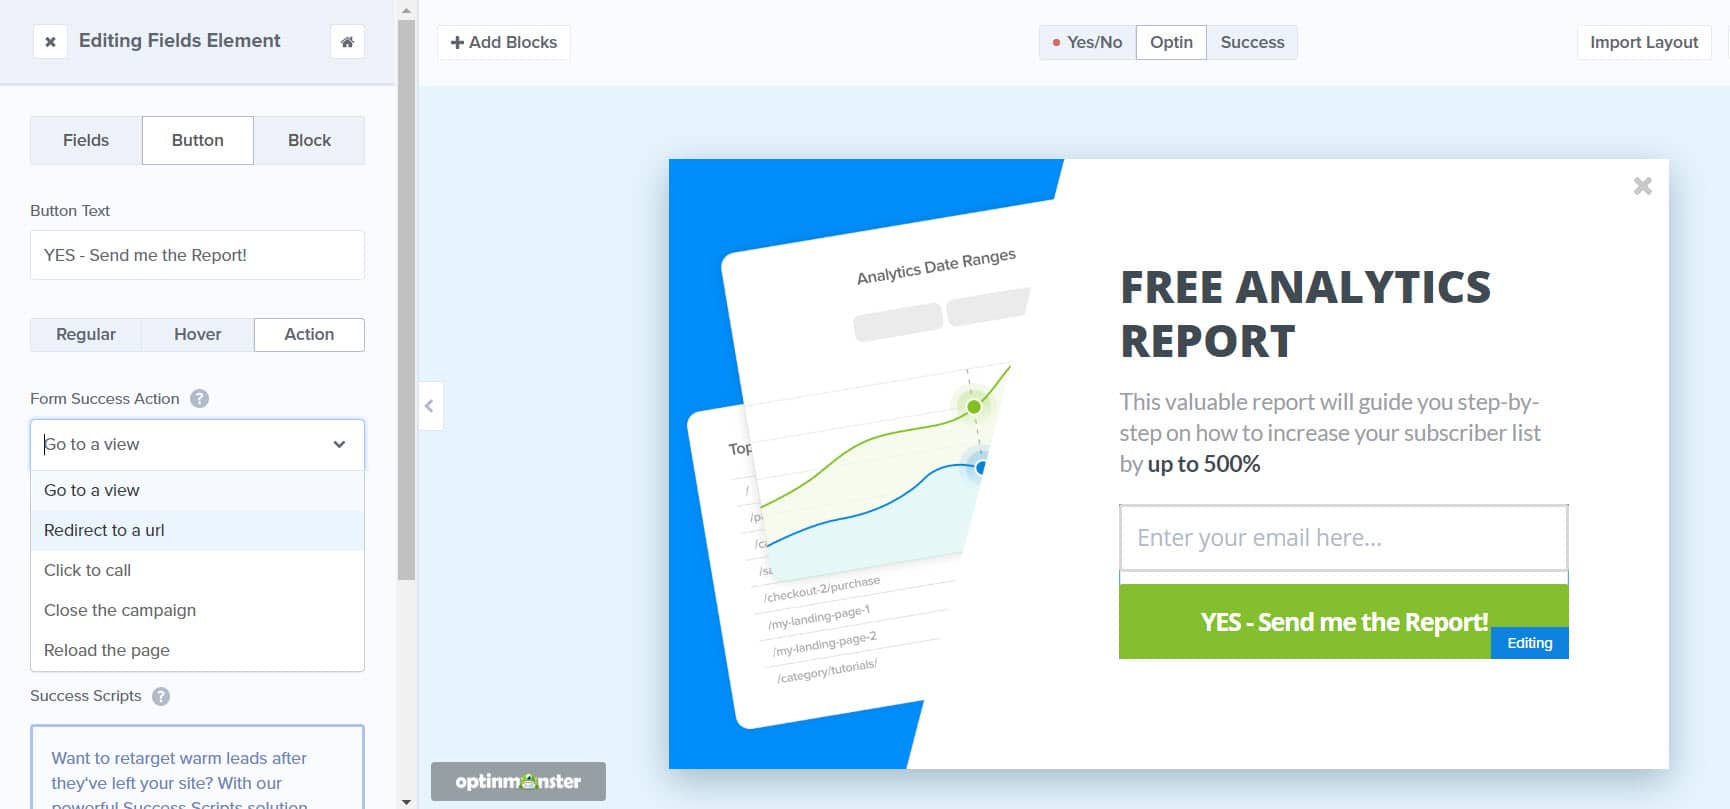This screenshot has width=1730, height=809.
Task: Choose the 'Reload the page' option
Action: point(197,650)
